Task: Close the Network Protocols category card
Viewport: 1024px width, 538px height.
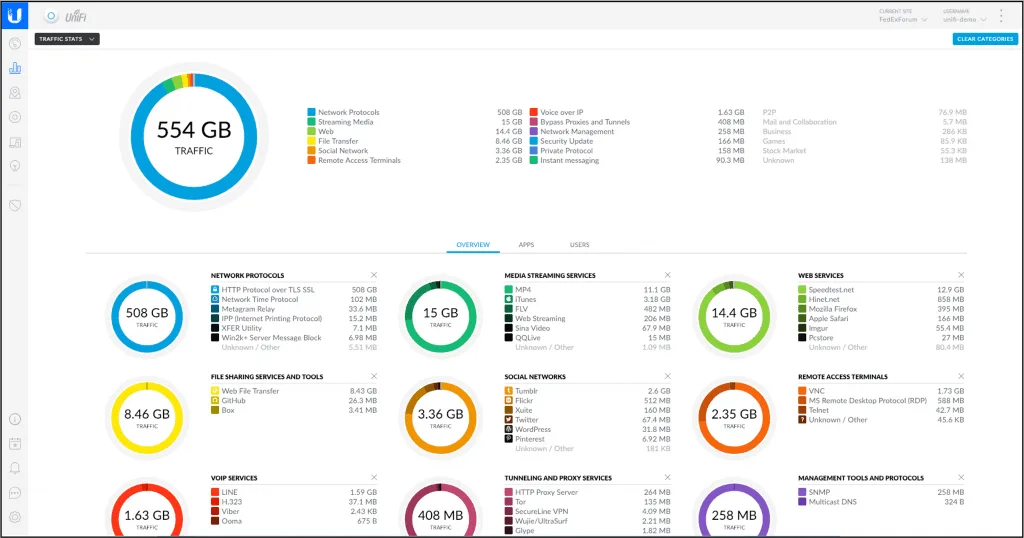Action: [x=374, y=275]
